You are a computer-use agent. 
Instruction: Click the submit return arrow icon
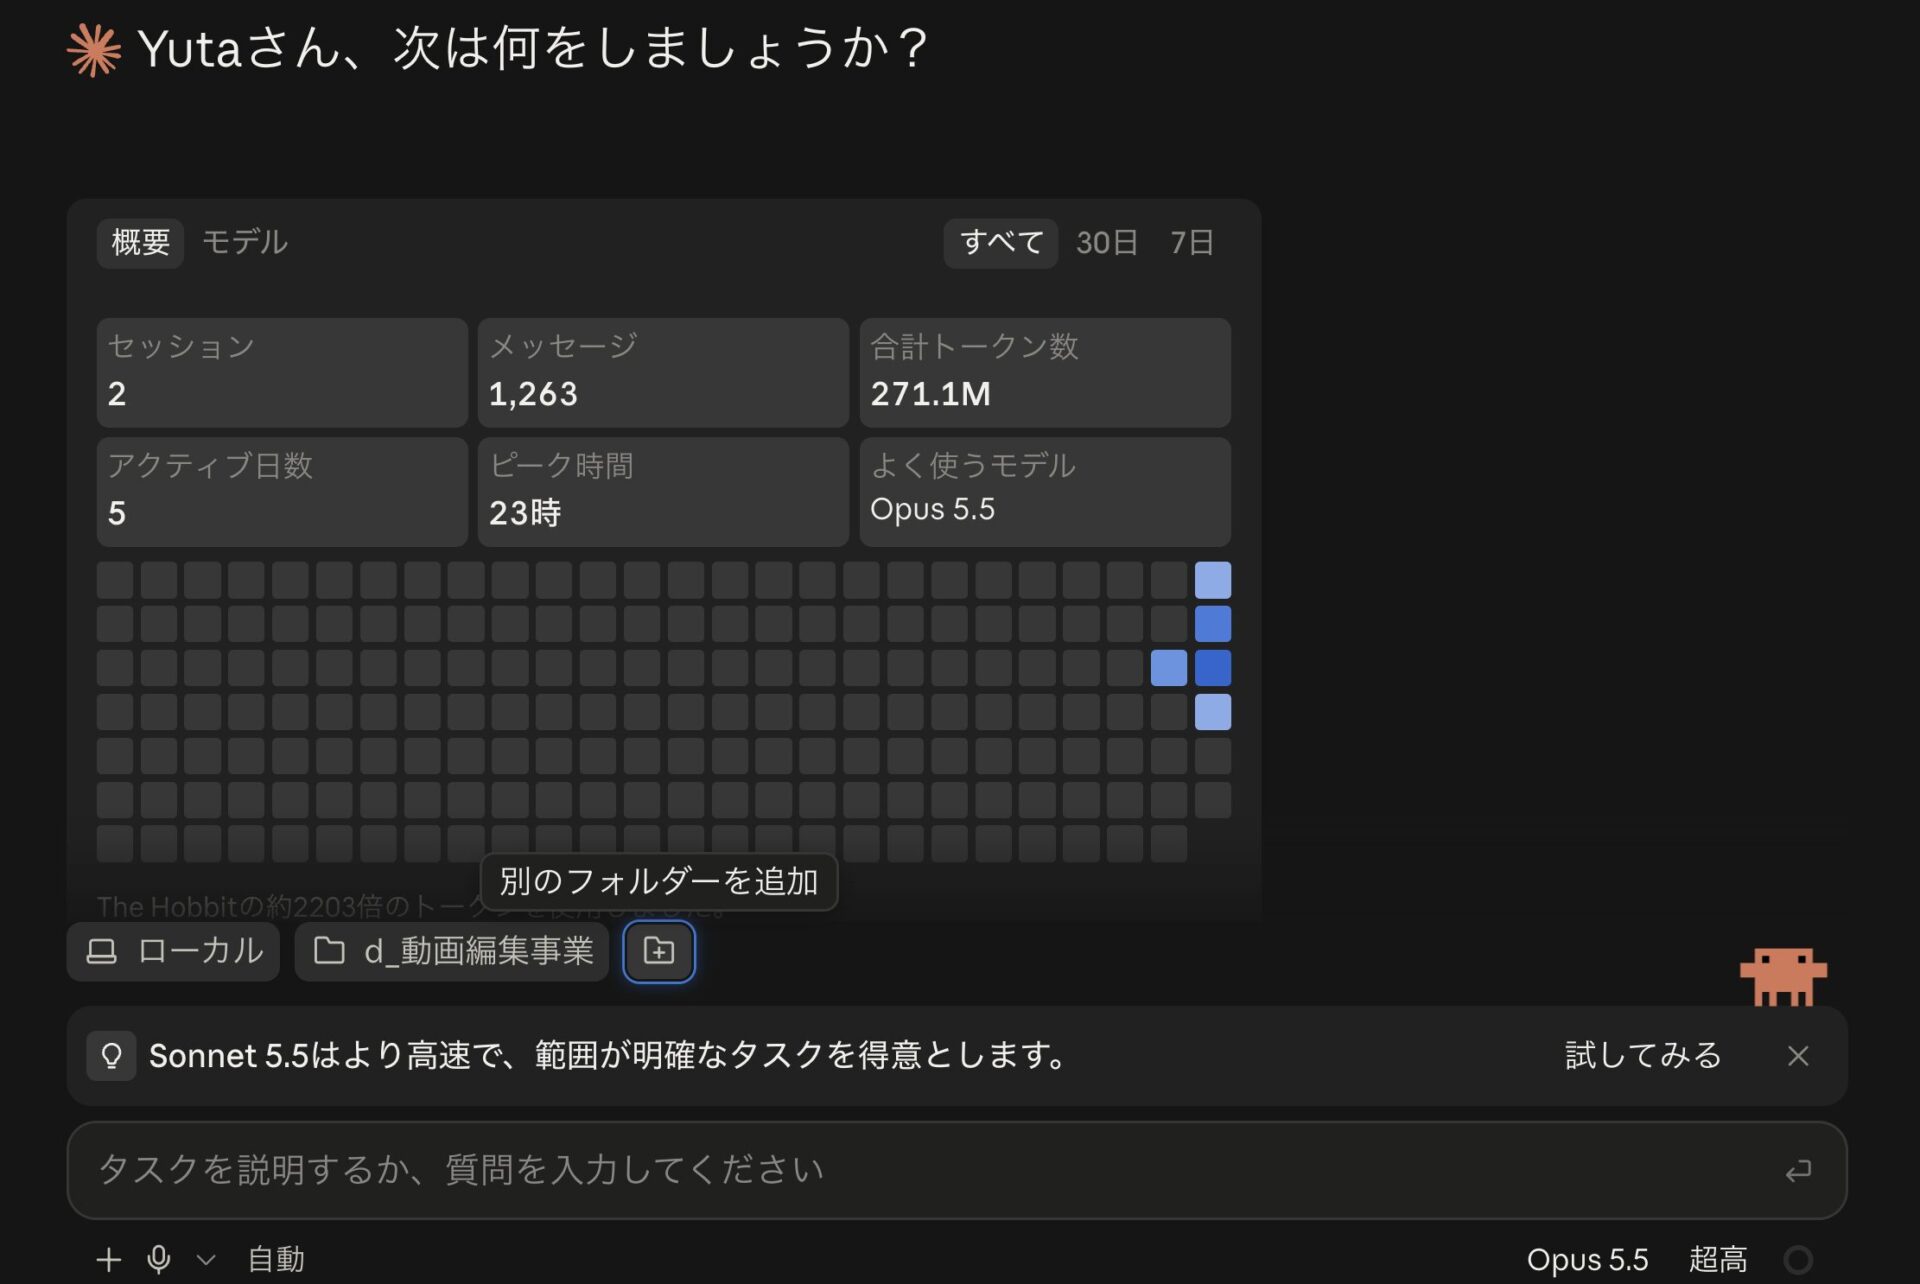[x=1797, y=1170]
